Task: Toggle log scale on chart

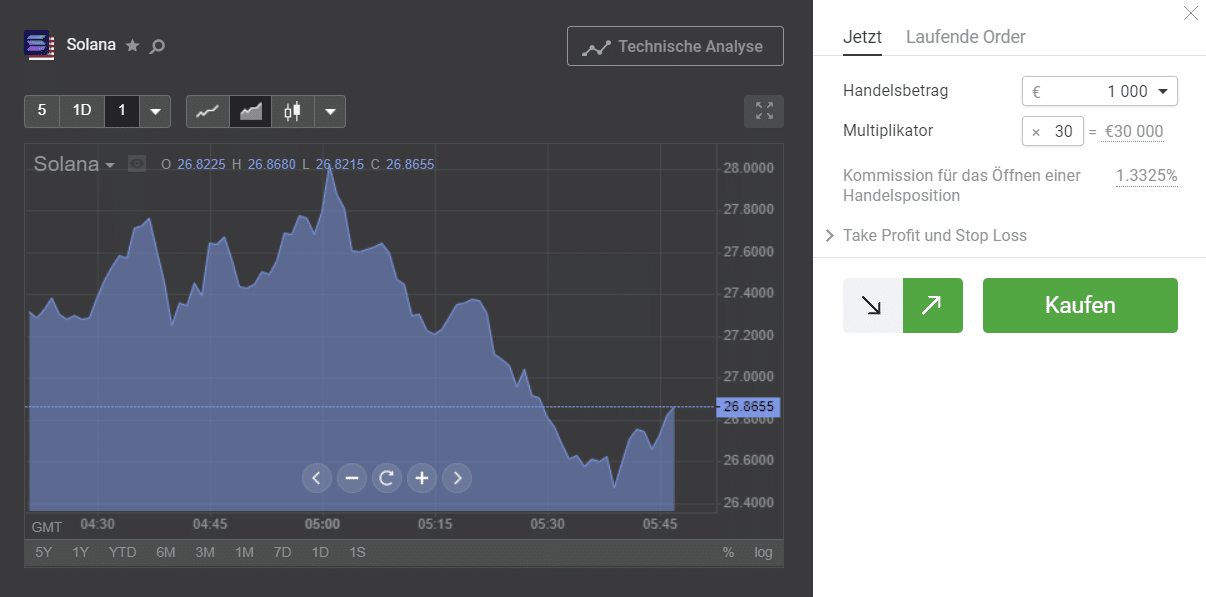Action: pyautogui.click(x=763, y=552)
